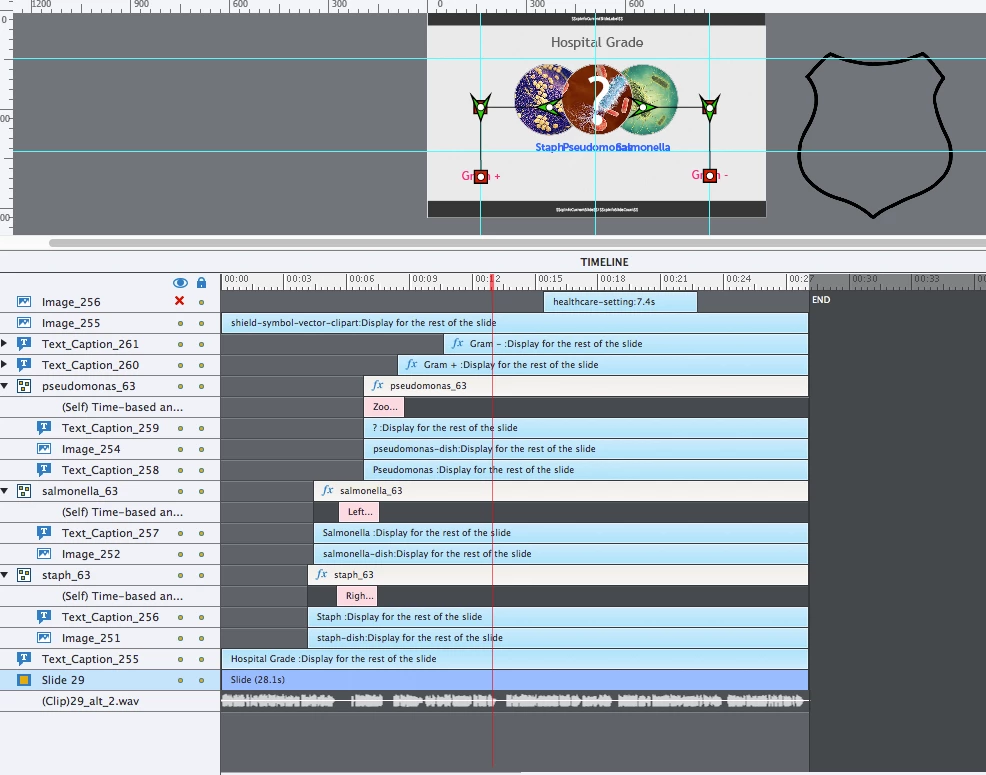The width and height of the screenshot is (986, 775).
Task: Collapse the staph_63 group
Action: click(x=4, y=575)
